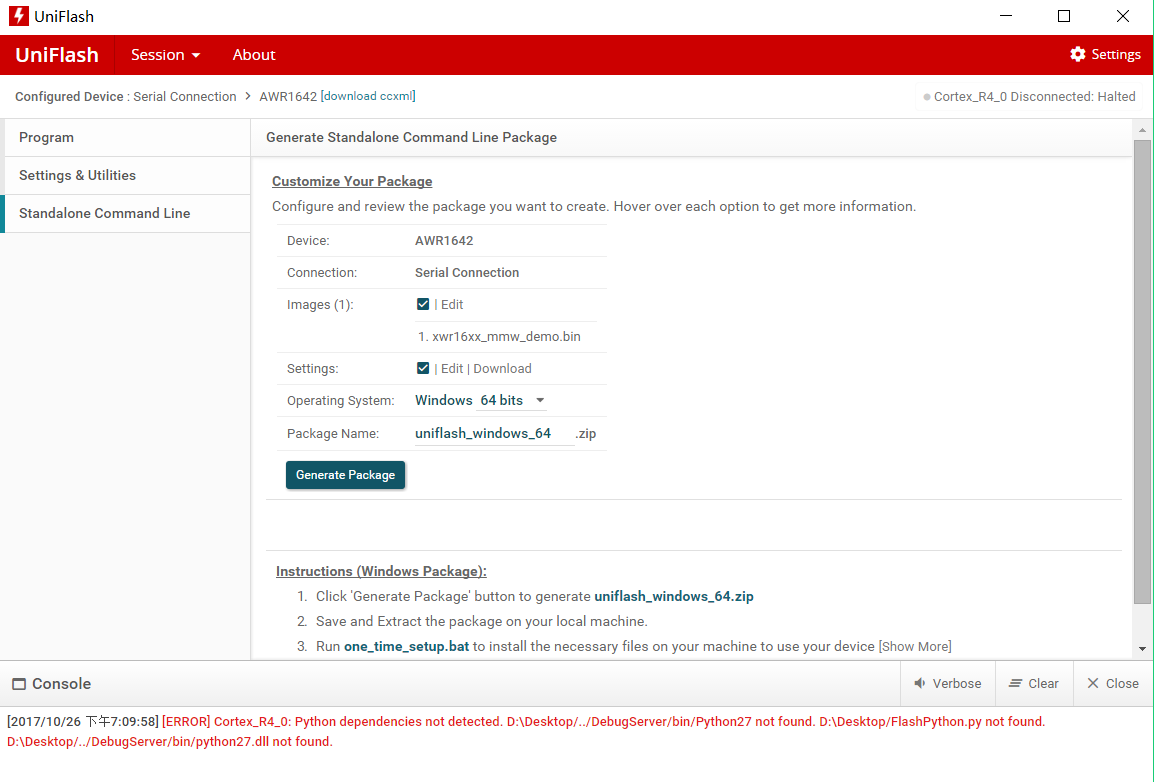Minimize the UniFlash window

pos(1006,15)
